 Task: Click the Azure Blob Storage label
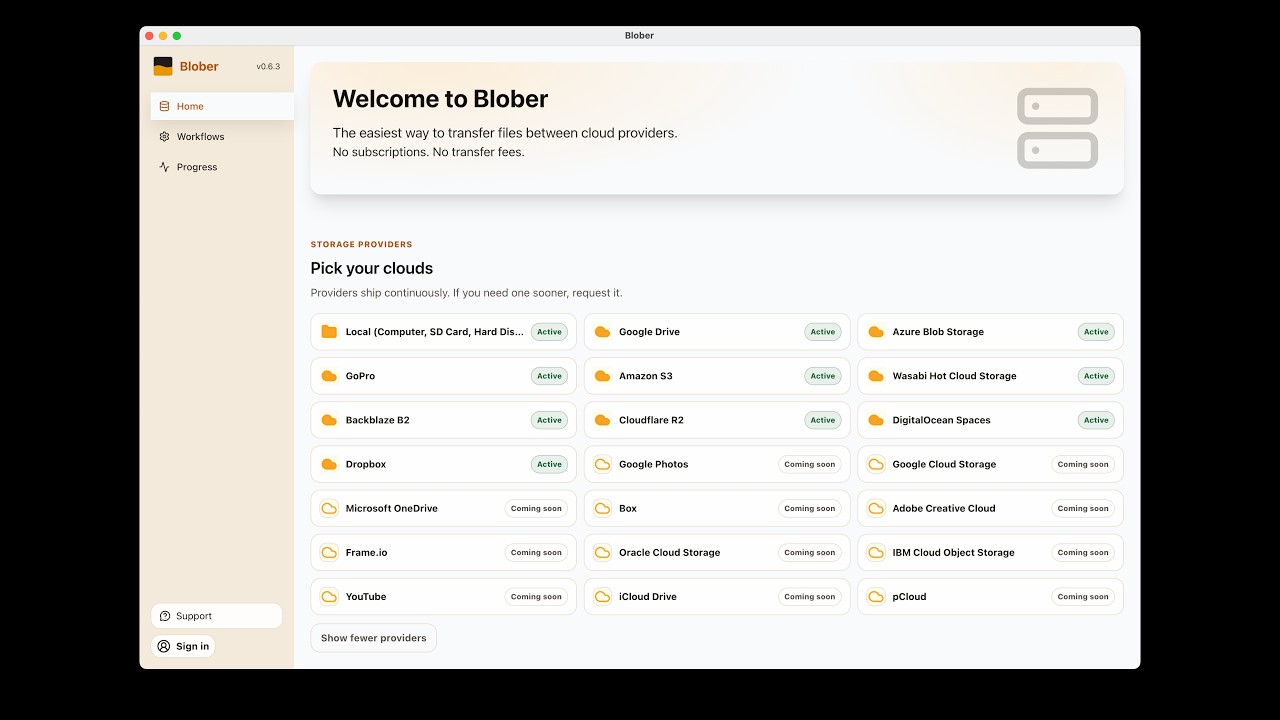[938, 332]
